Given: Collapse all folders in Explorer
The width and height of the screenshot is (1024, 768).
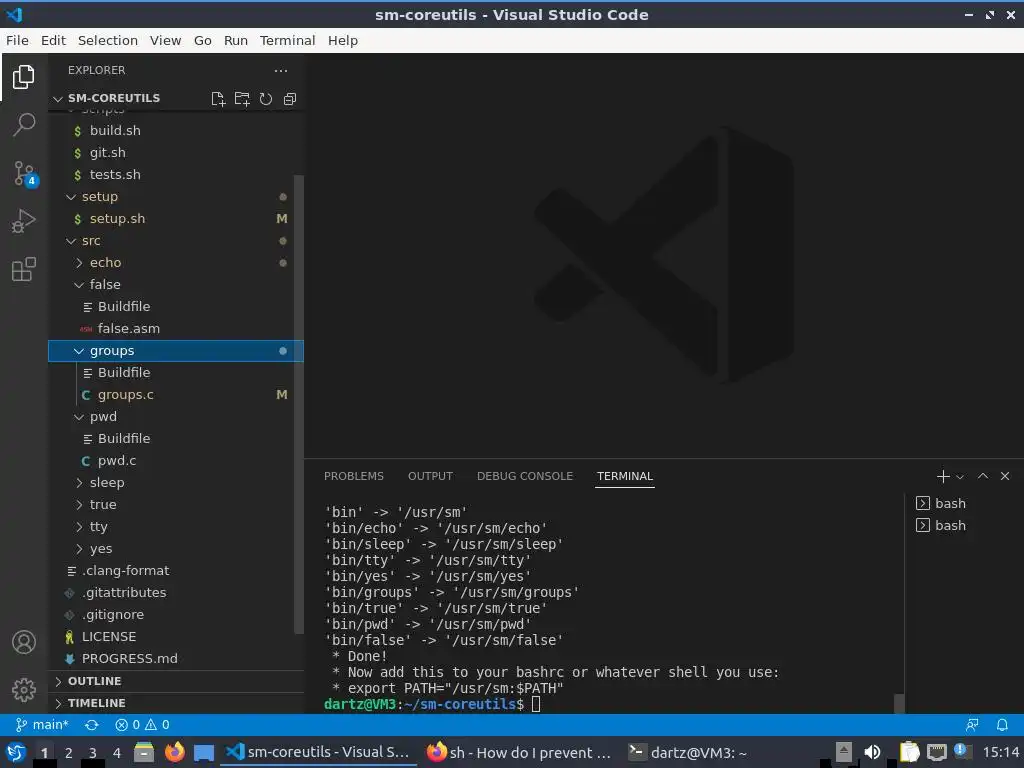Looking at the screenshot, I should click(x=290, y=99).
